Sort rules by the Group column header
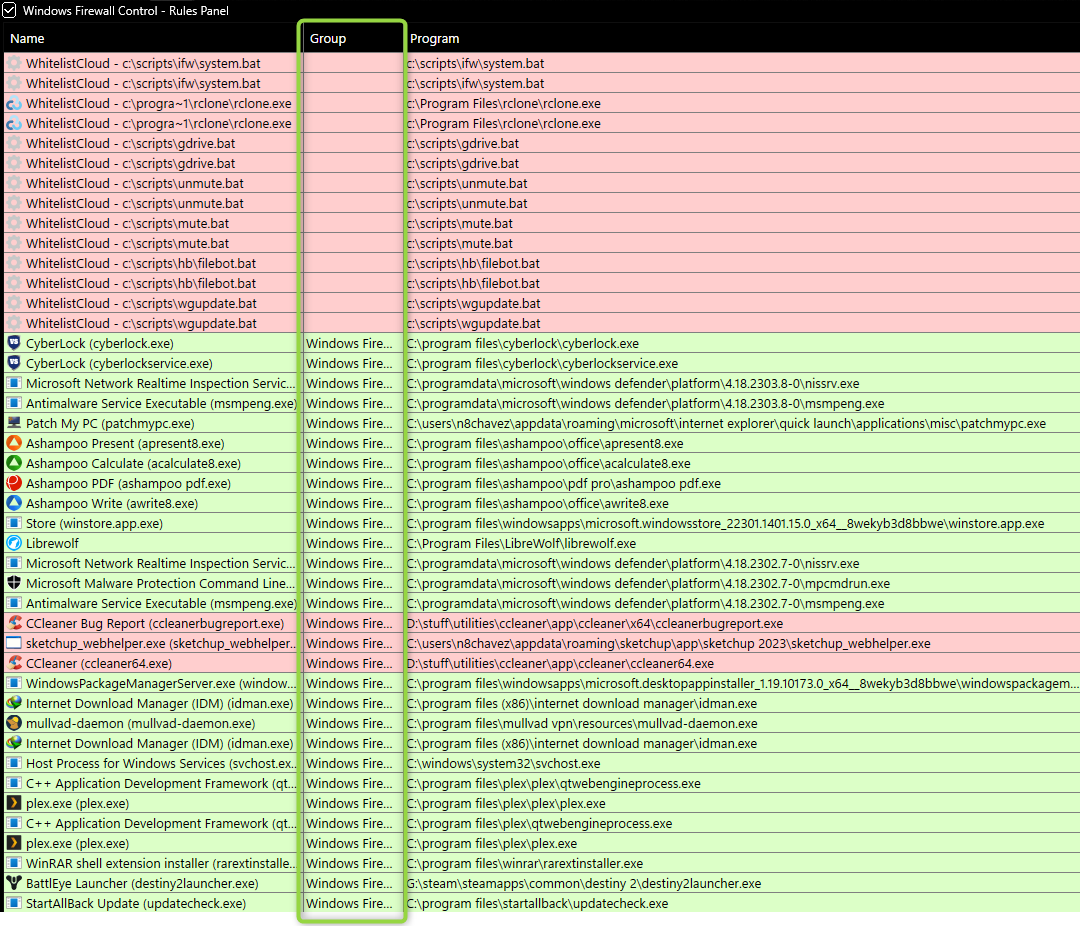The height and width of the screenshot is (926, 1080). pyautogui.click(x=328, y=39)
